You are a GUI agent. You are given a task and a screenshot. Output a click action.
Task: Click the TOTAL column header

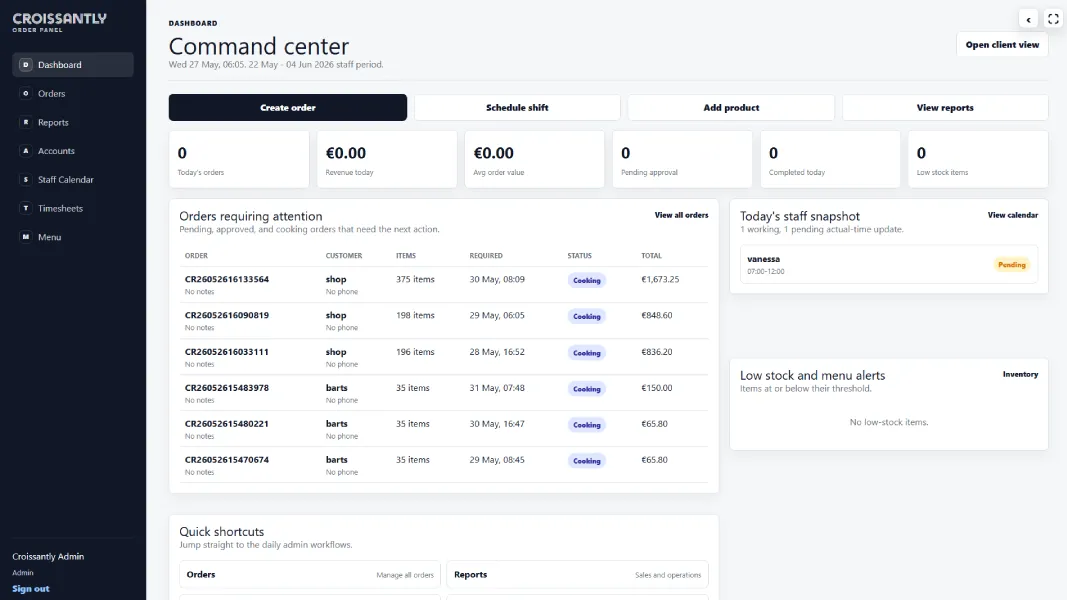(651, 256)
